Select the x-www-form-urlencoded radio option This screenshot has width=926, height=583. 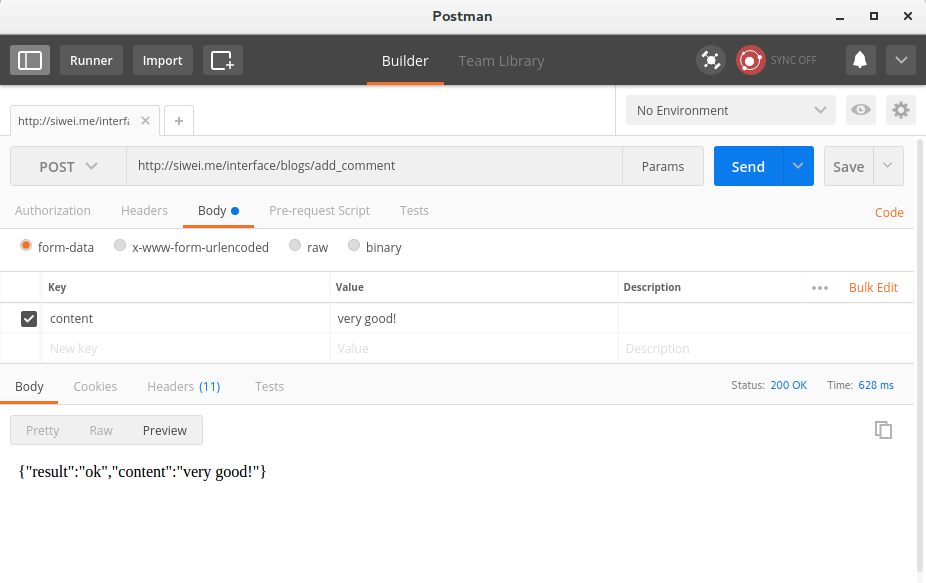(x=120, y=246)
